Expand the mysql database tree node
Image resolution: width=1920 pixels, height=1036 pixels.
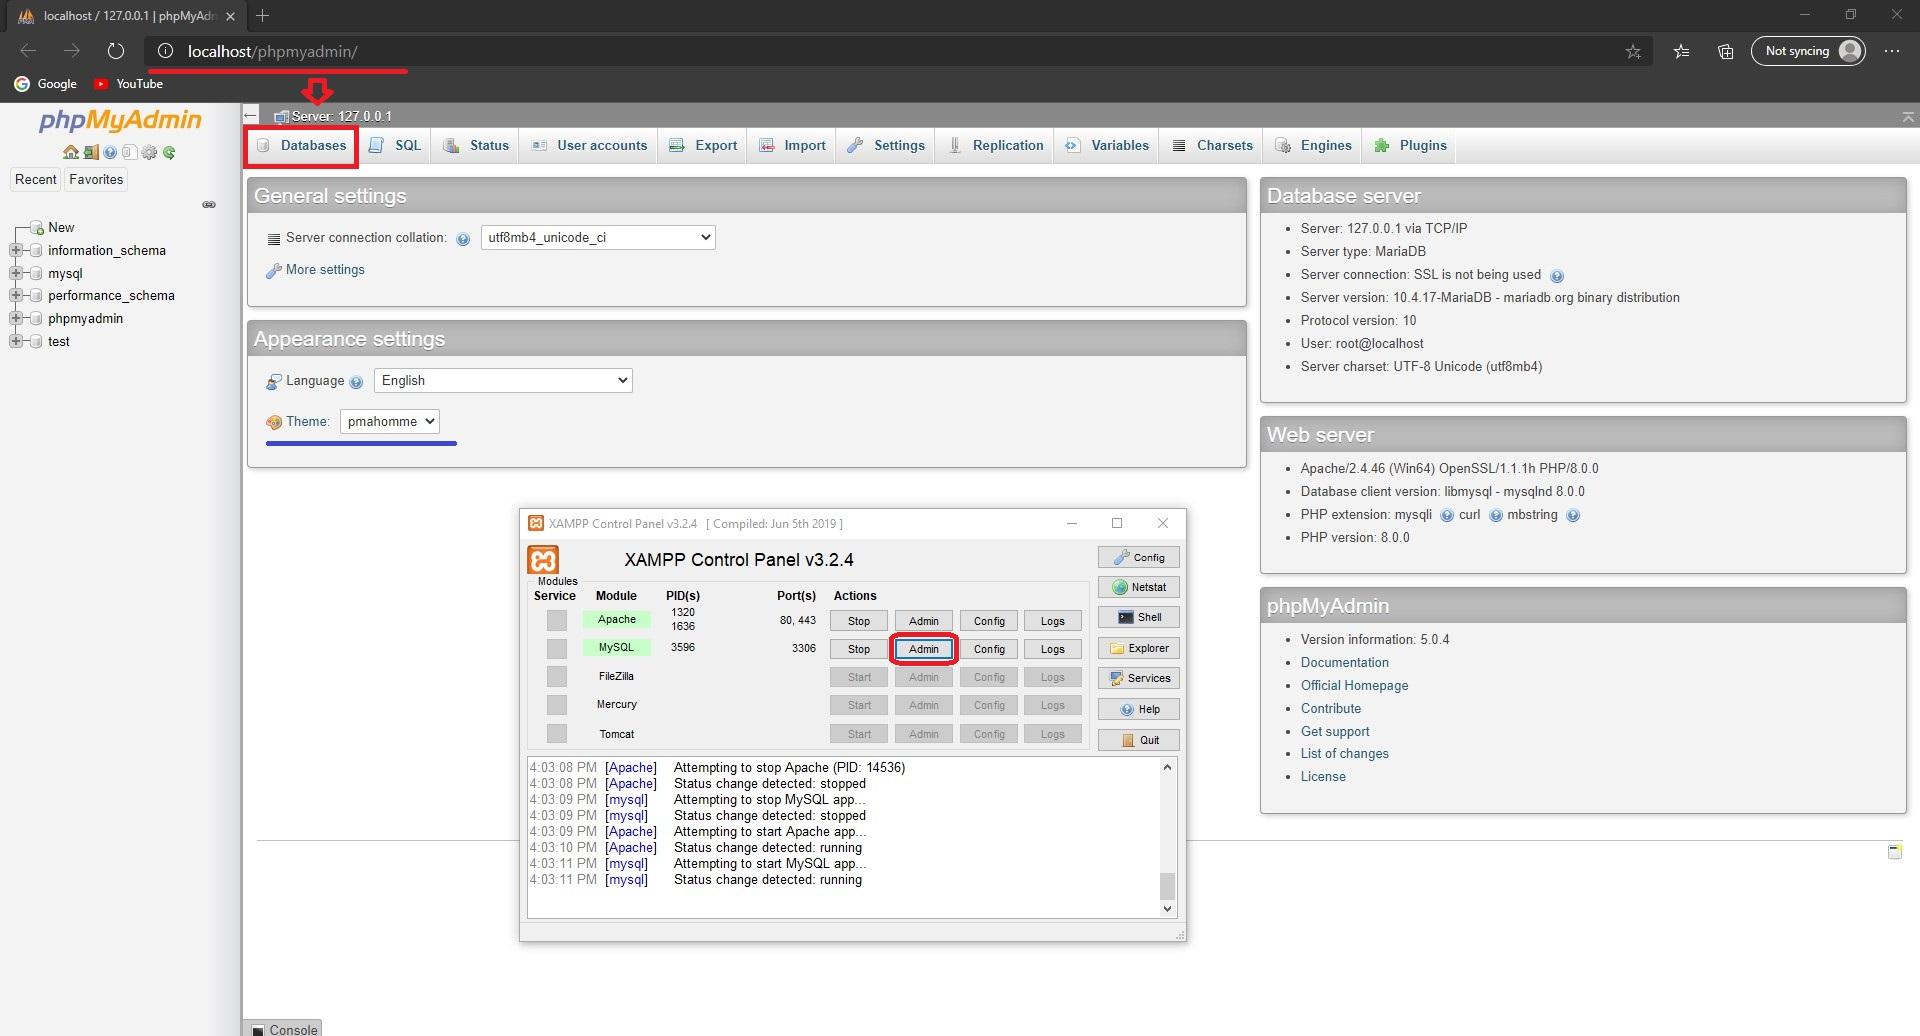(16, 273)
